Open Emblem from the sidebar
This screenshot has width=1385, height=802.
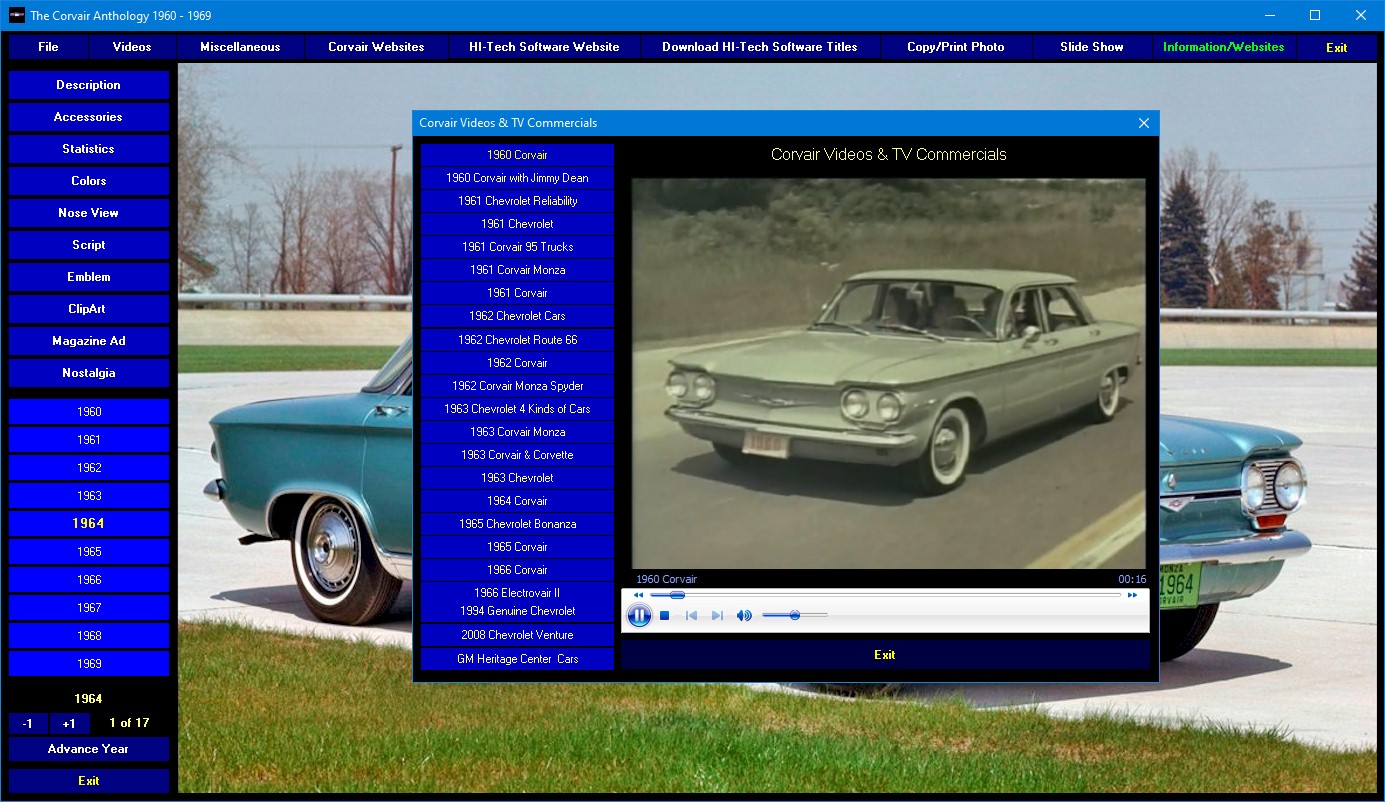(x=89, y=277)
